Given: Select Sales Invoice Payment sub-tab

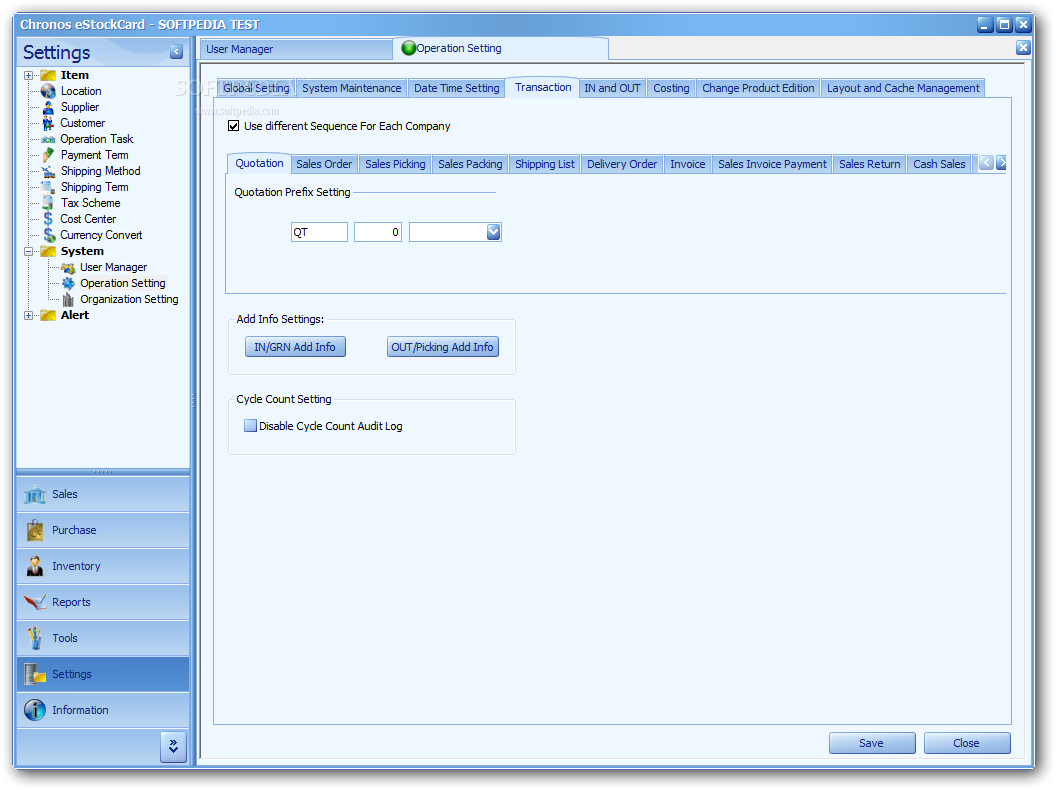Looking at the screenshot, I should tap(772, 164).
